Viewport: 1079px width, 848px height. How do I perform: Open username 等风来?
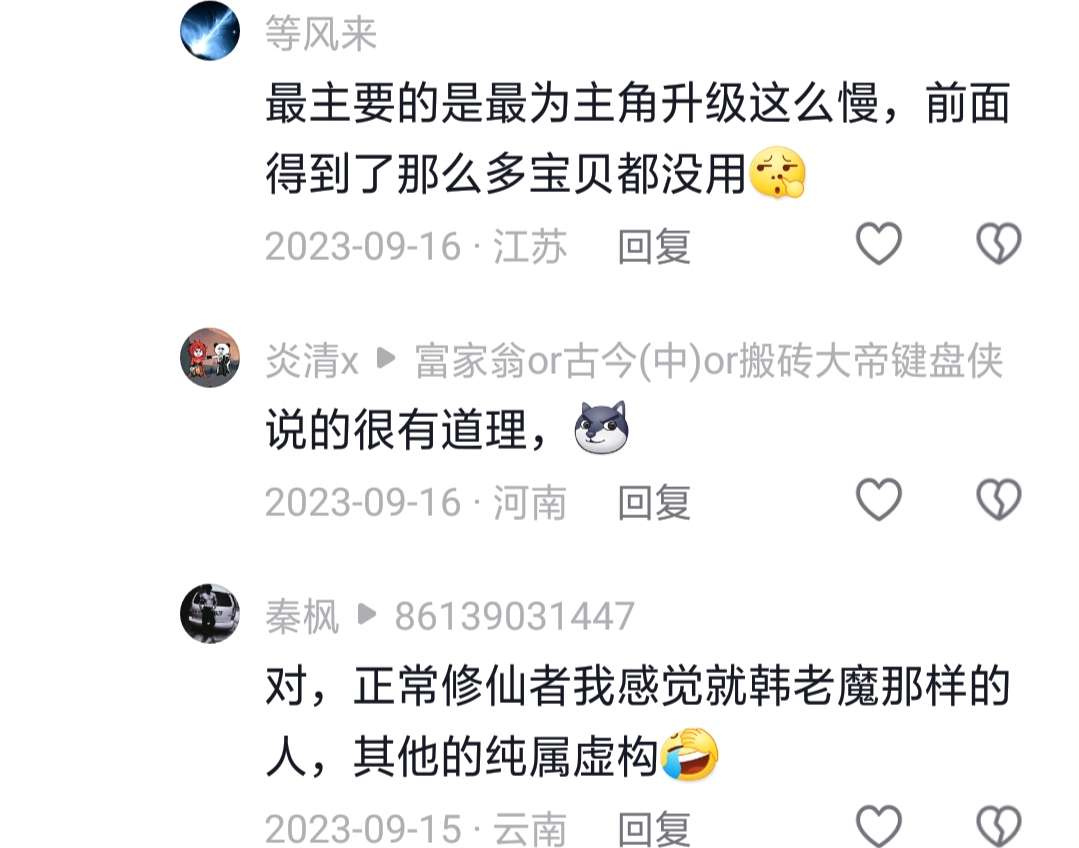coord(321,33)
